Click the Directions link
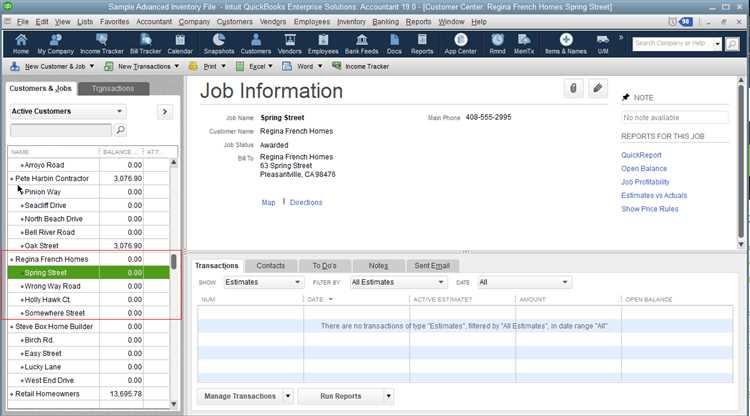This screenshot has width=750, height=416. 306,202
